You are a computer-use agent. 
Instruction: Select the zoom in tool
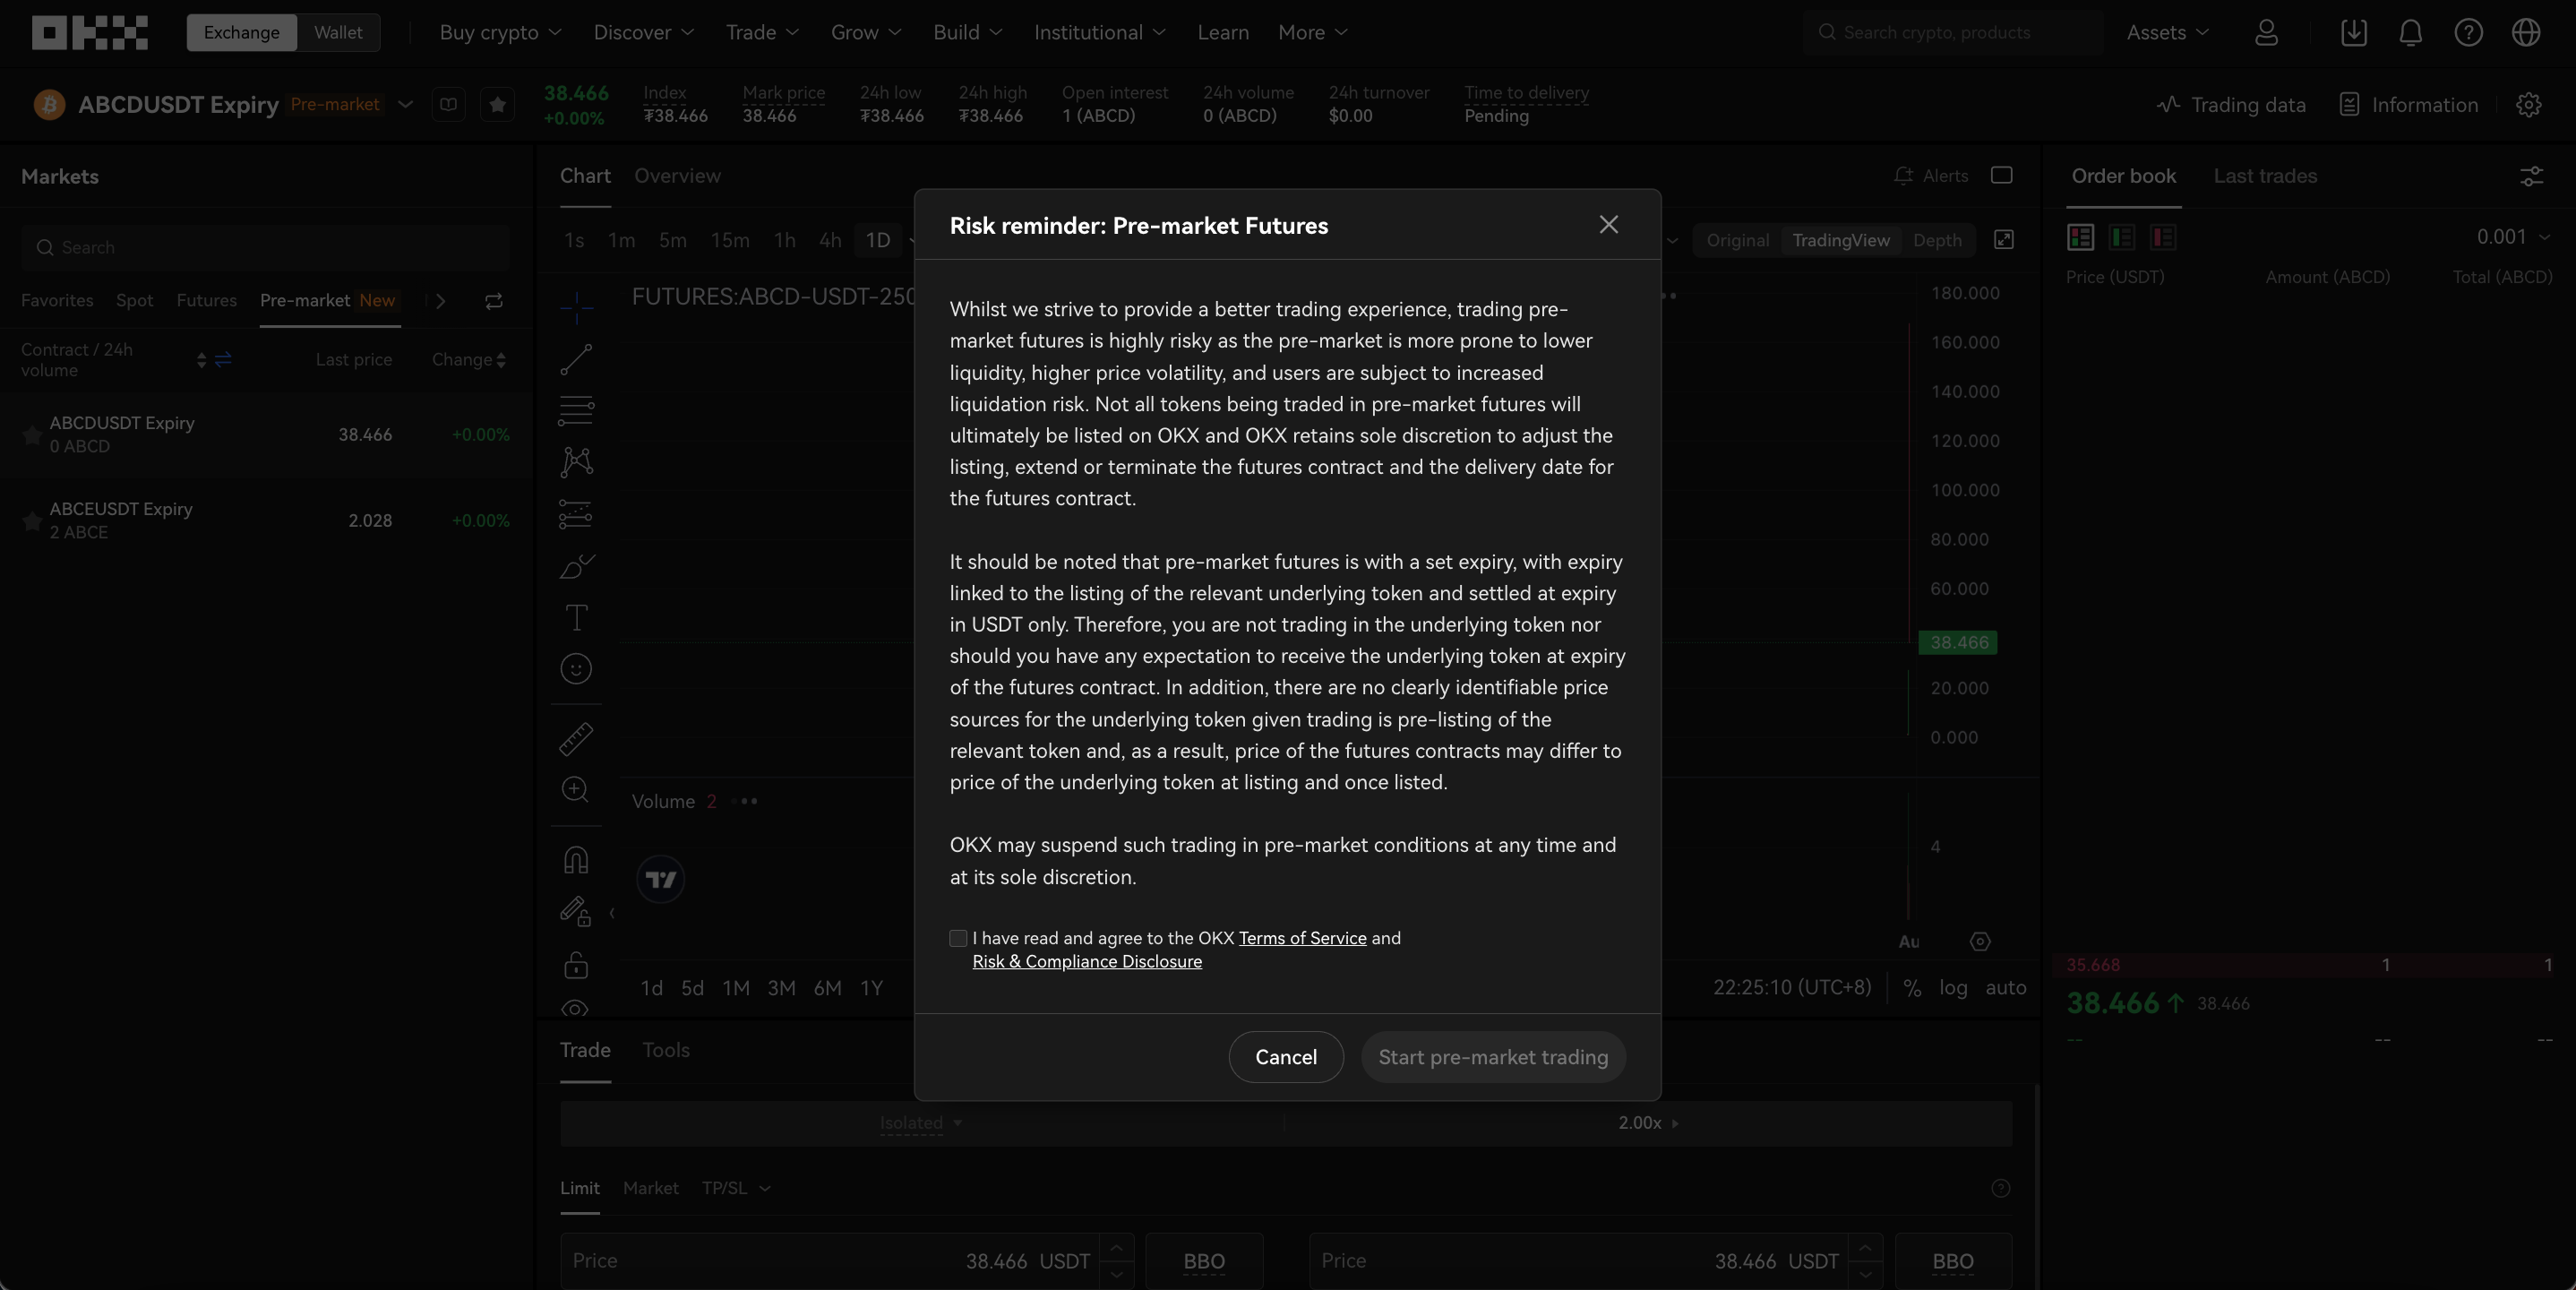click(x=576, y=790)
